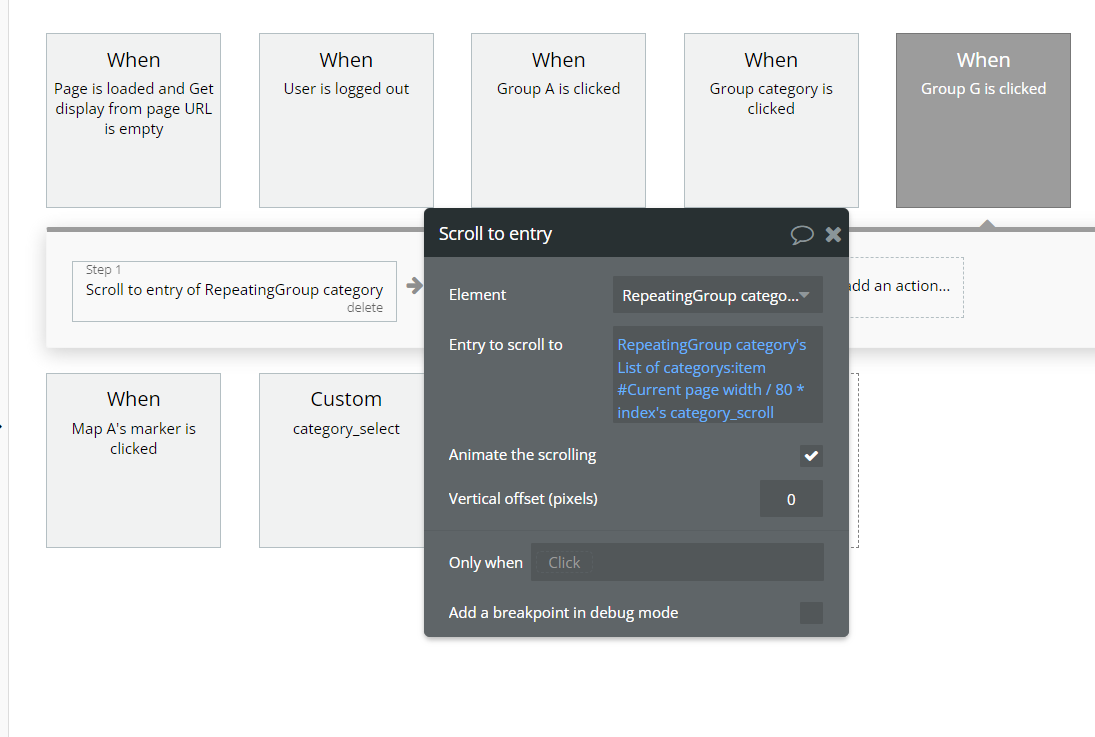Open Map A's marker is clicked event
Viewport: 1095px width, 737px height.
[133, 460]
